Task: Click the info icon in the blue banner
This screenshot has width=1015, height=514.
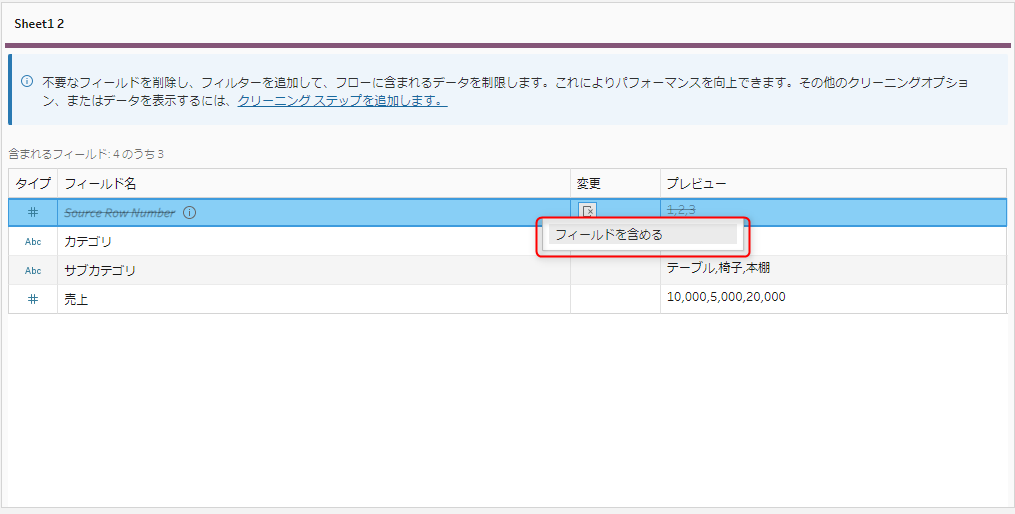Action: tap(27, 82)
